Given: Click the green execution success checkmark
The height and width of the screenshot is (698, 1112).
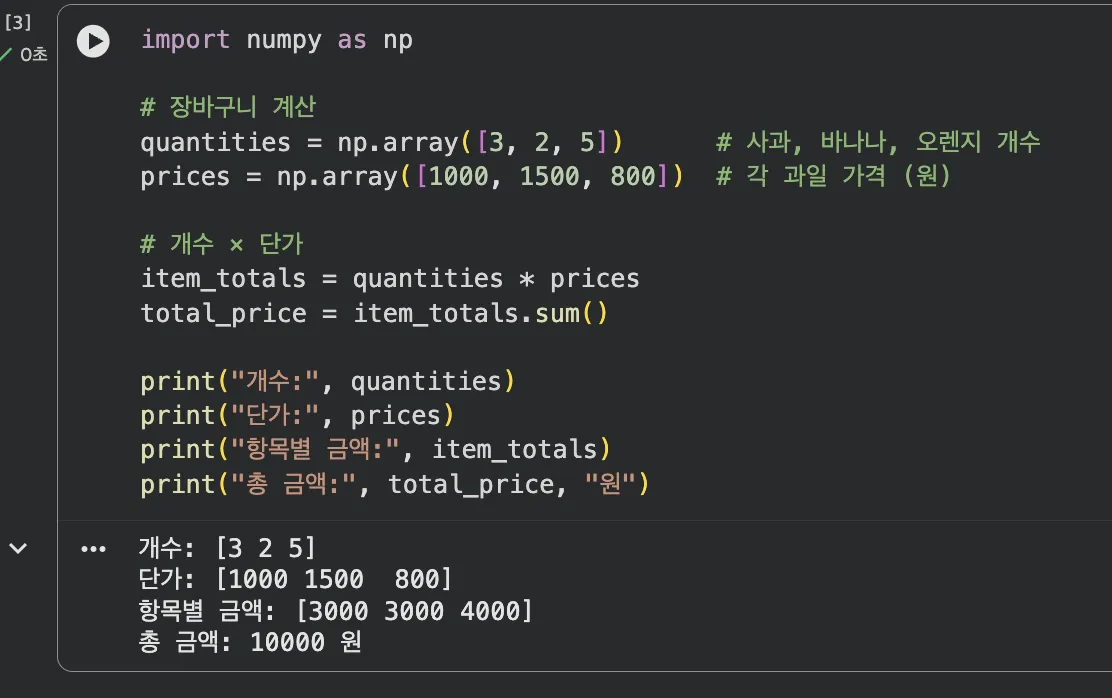Looking at the screenshot, I should coord(7,55).
